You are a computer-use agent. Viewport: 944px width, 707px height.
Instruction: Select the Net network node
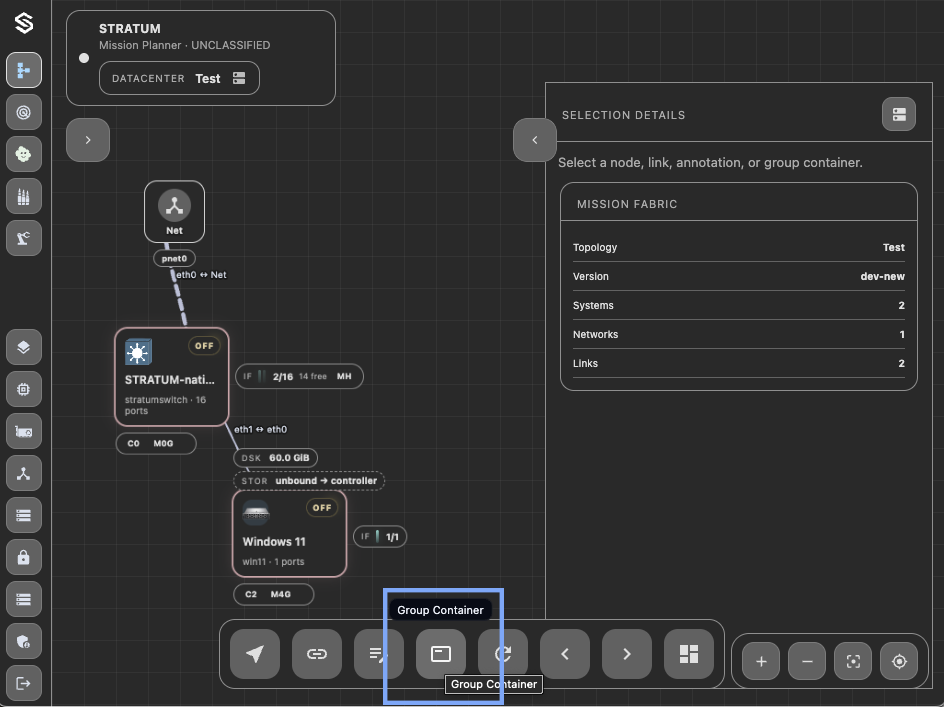pos(175,211)
